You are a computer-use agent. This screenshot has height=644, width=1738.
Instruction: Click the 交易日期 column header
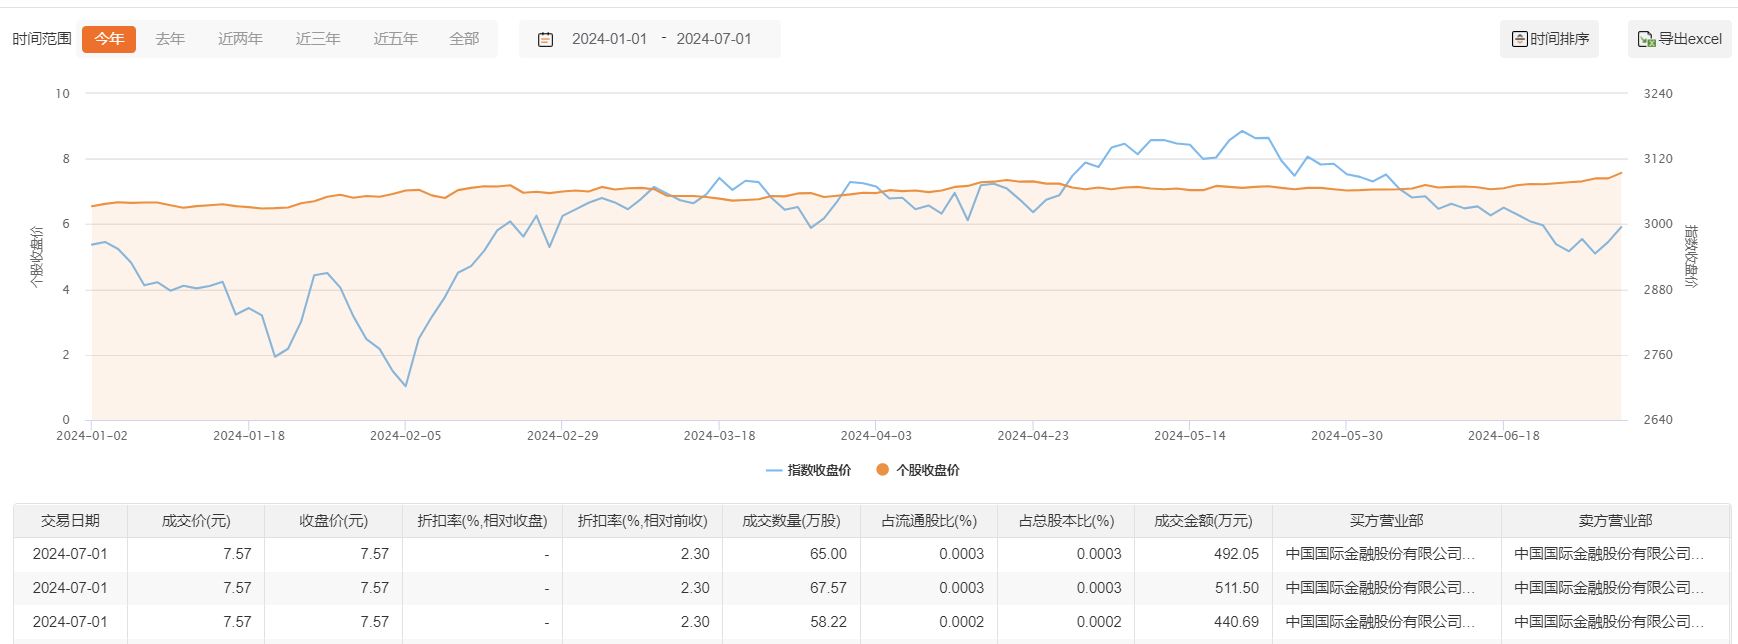pos(70,521)
